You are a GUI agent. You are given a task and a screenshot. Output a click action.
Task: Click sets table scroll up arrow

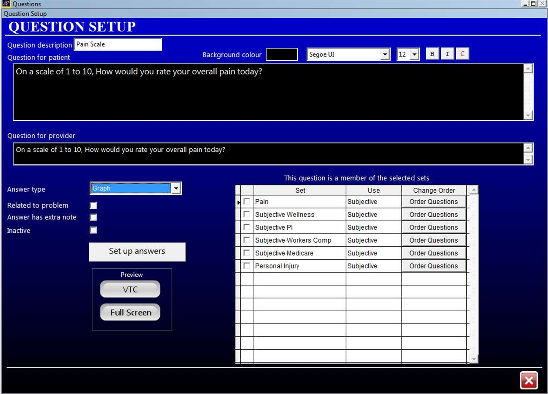click(474, 190)
